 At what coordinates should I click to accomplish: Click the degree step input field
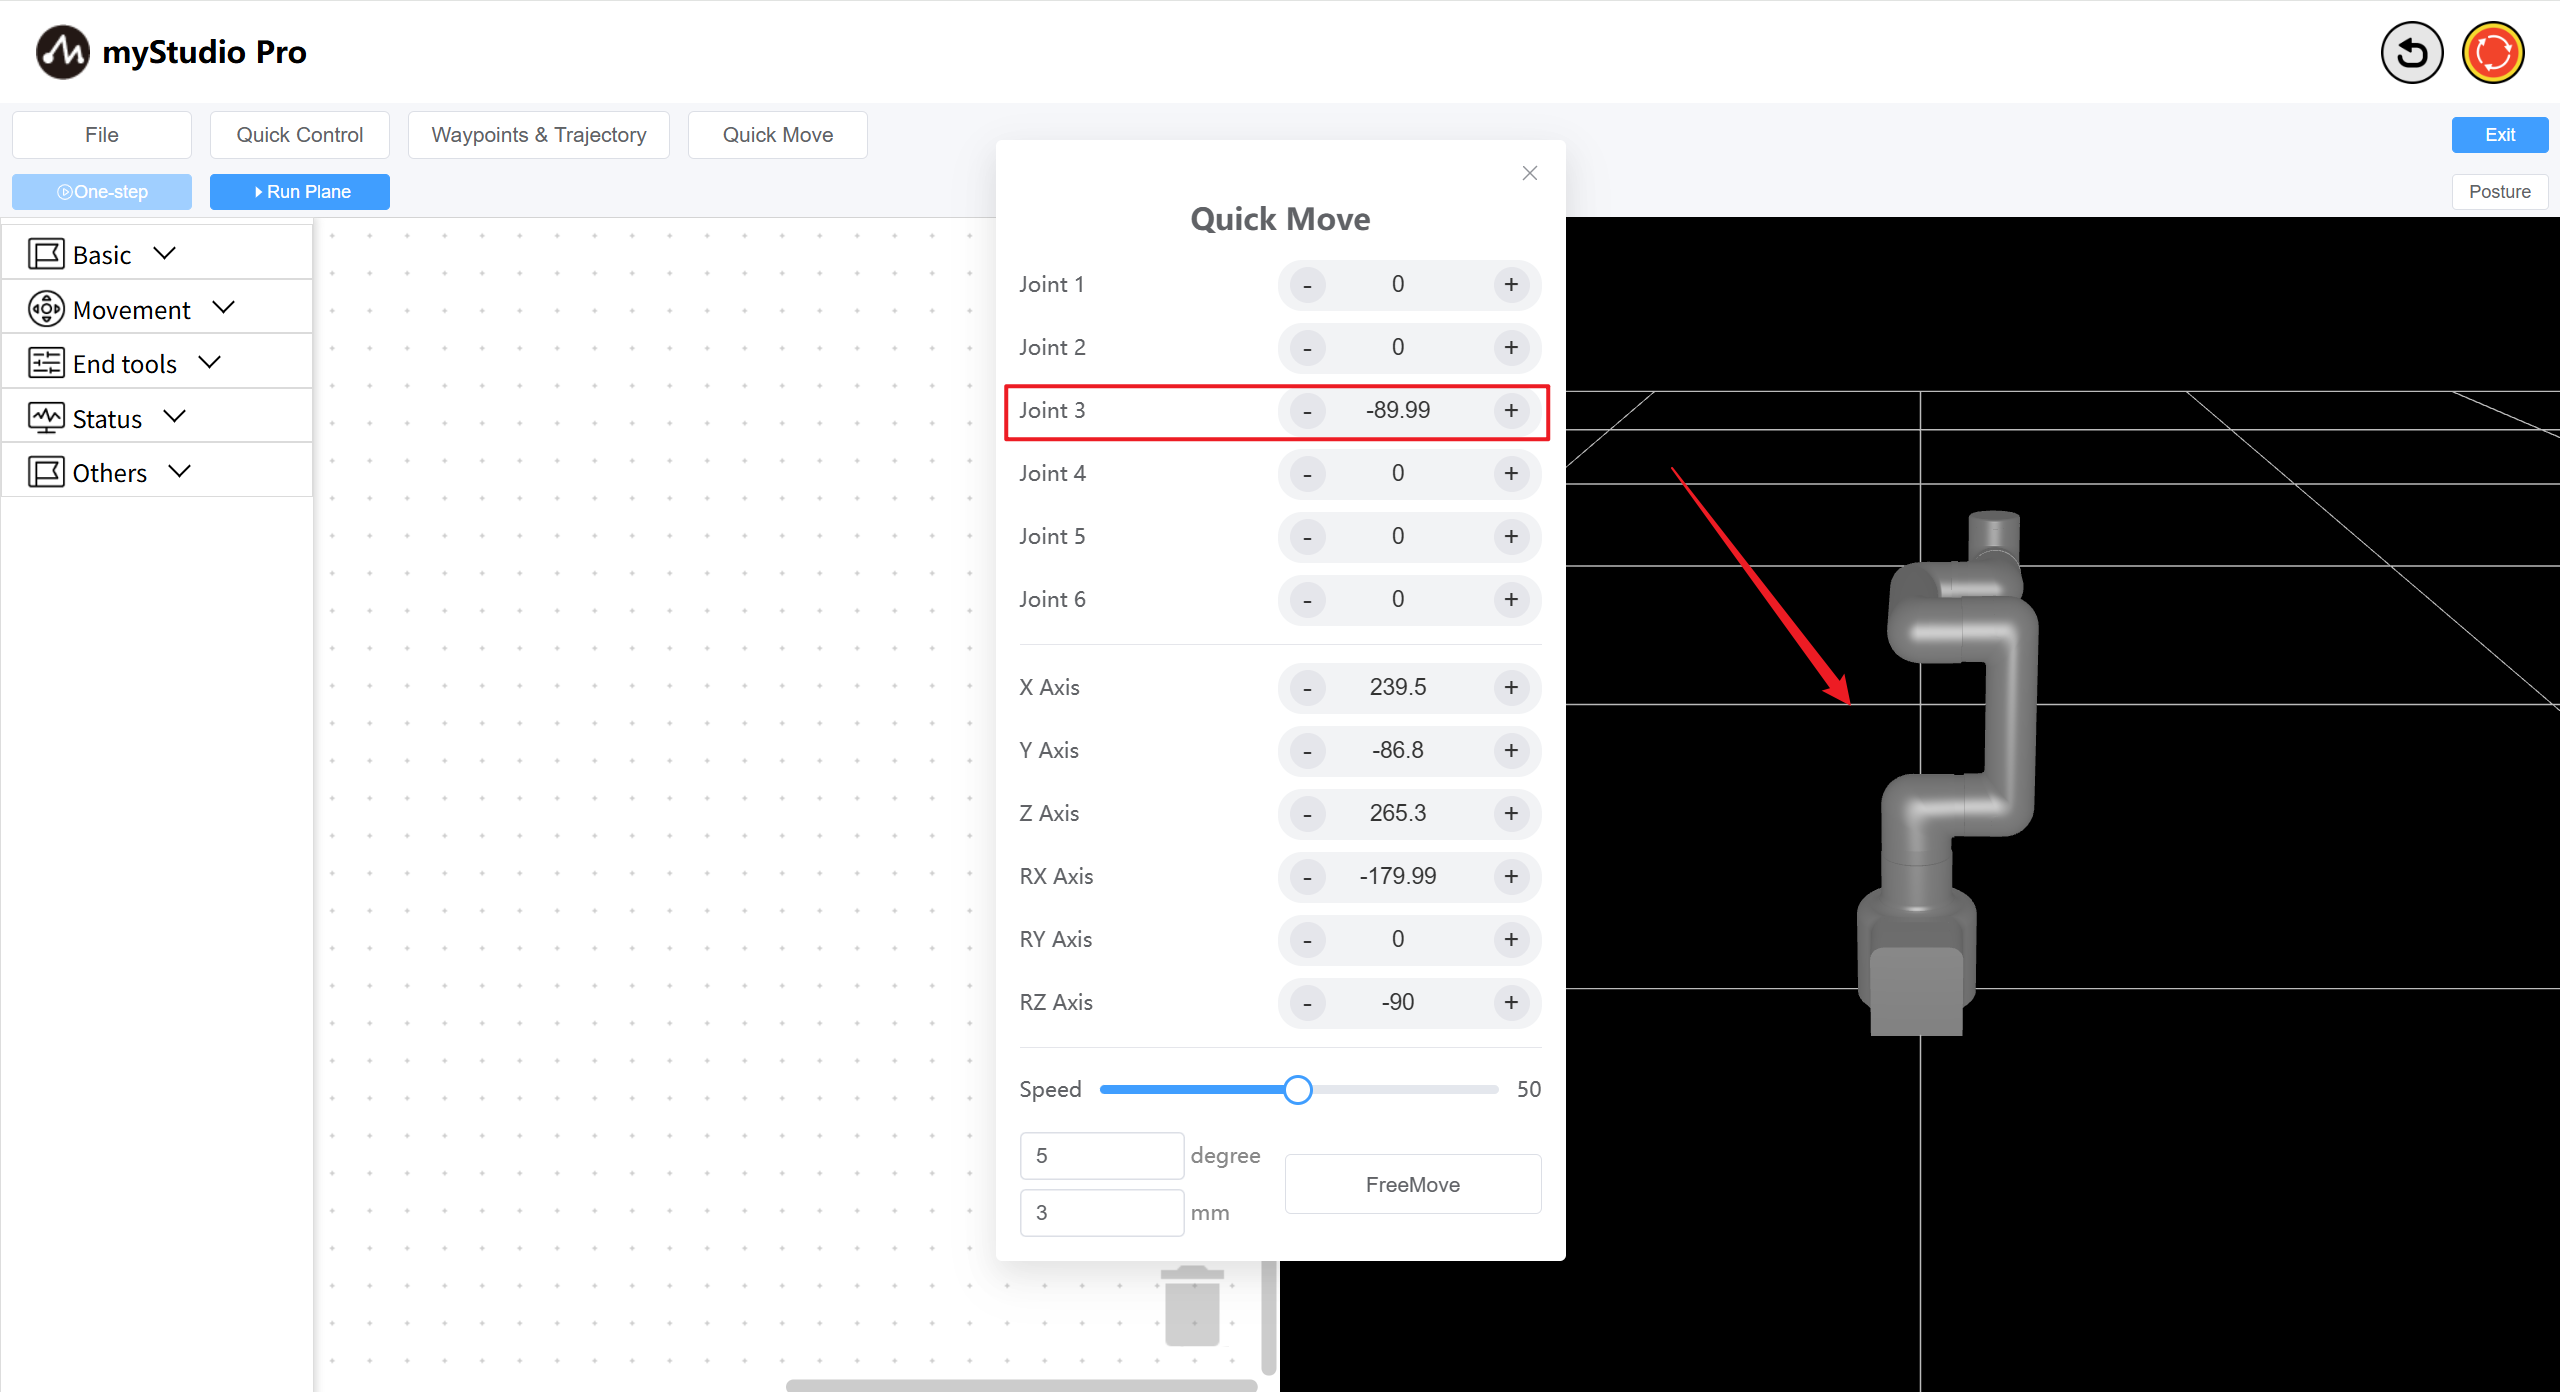click(x=1101, y=1156)
